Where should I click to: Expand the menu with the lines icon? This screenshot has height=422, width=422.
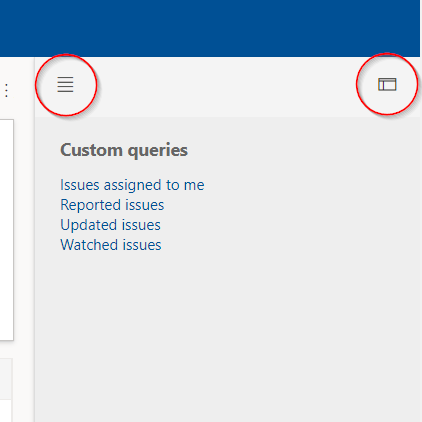[x=65, y=84]
